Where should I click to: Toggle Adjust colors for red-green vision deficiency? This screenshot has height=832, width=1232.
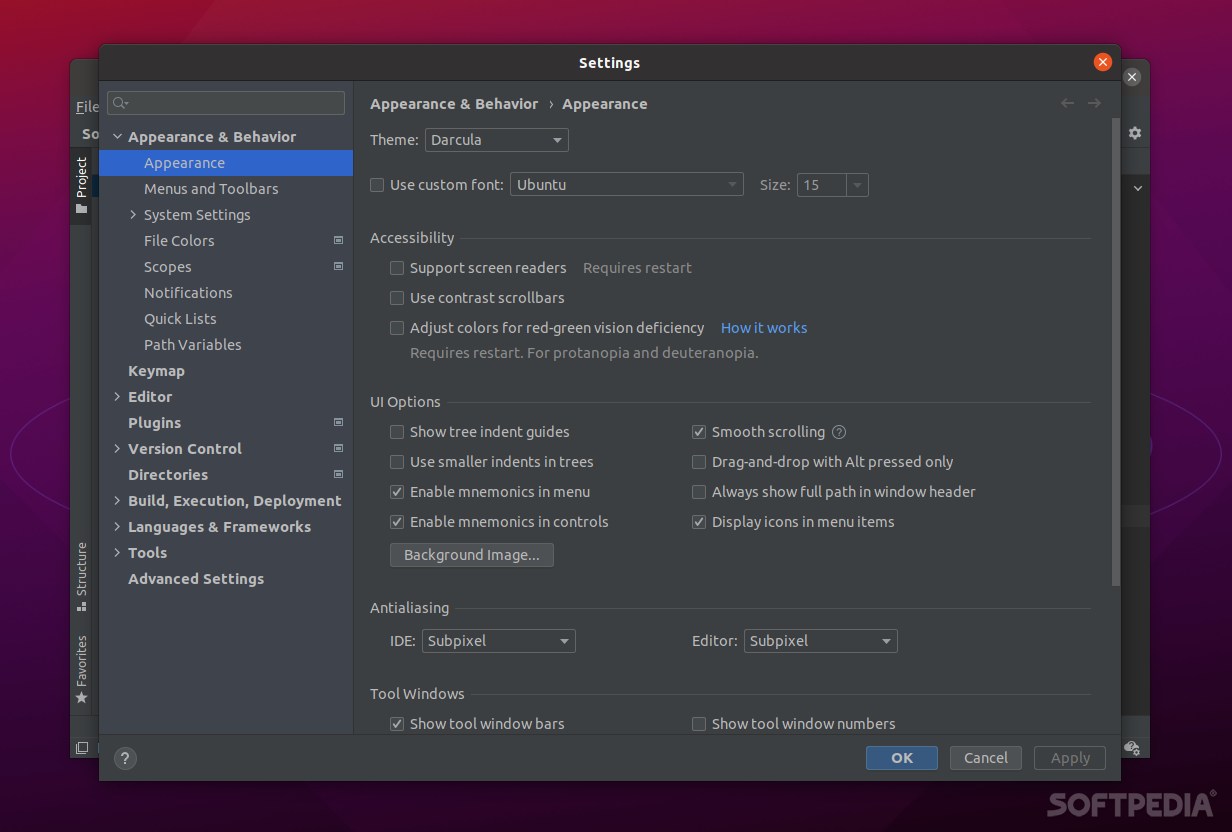tap(397, 328)
